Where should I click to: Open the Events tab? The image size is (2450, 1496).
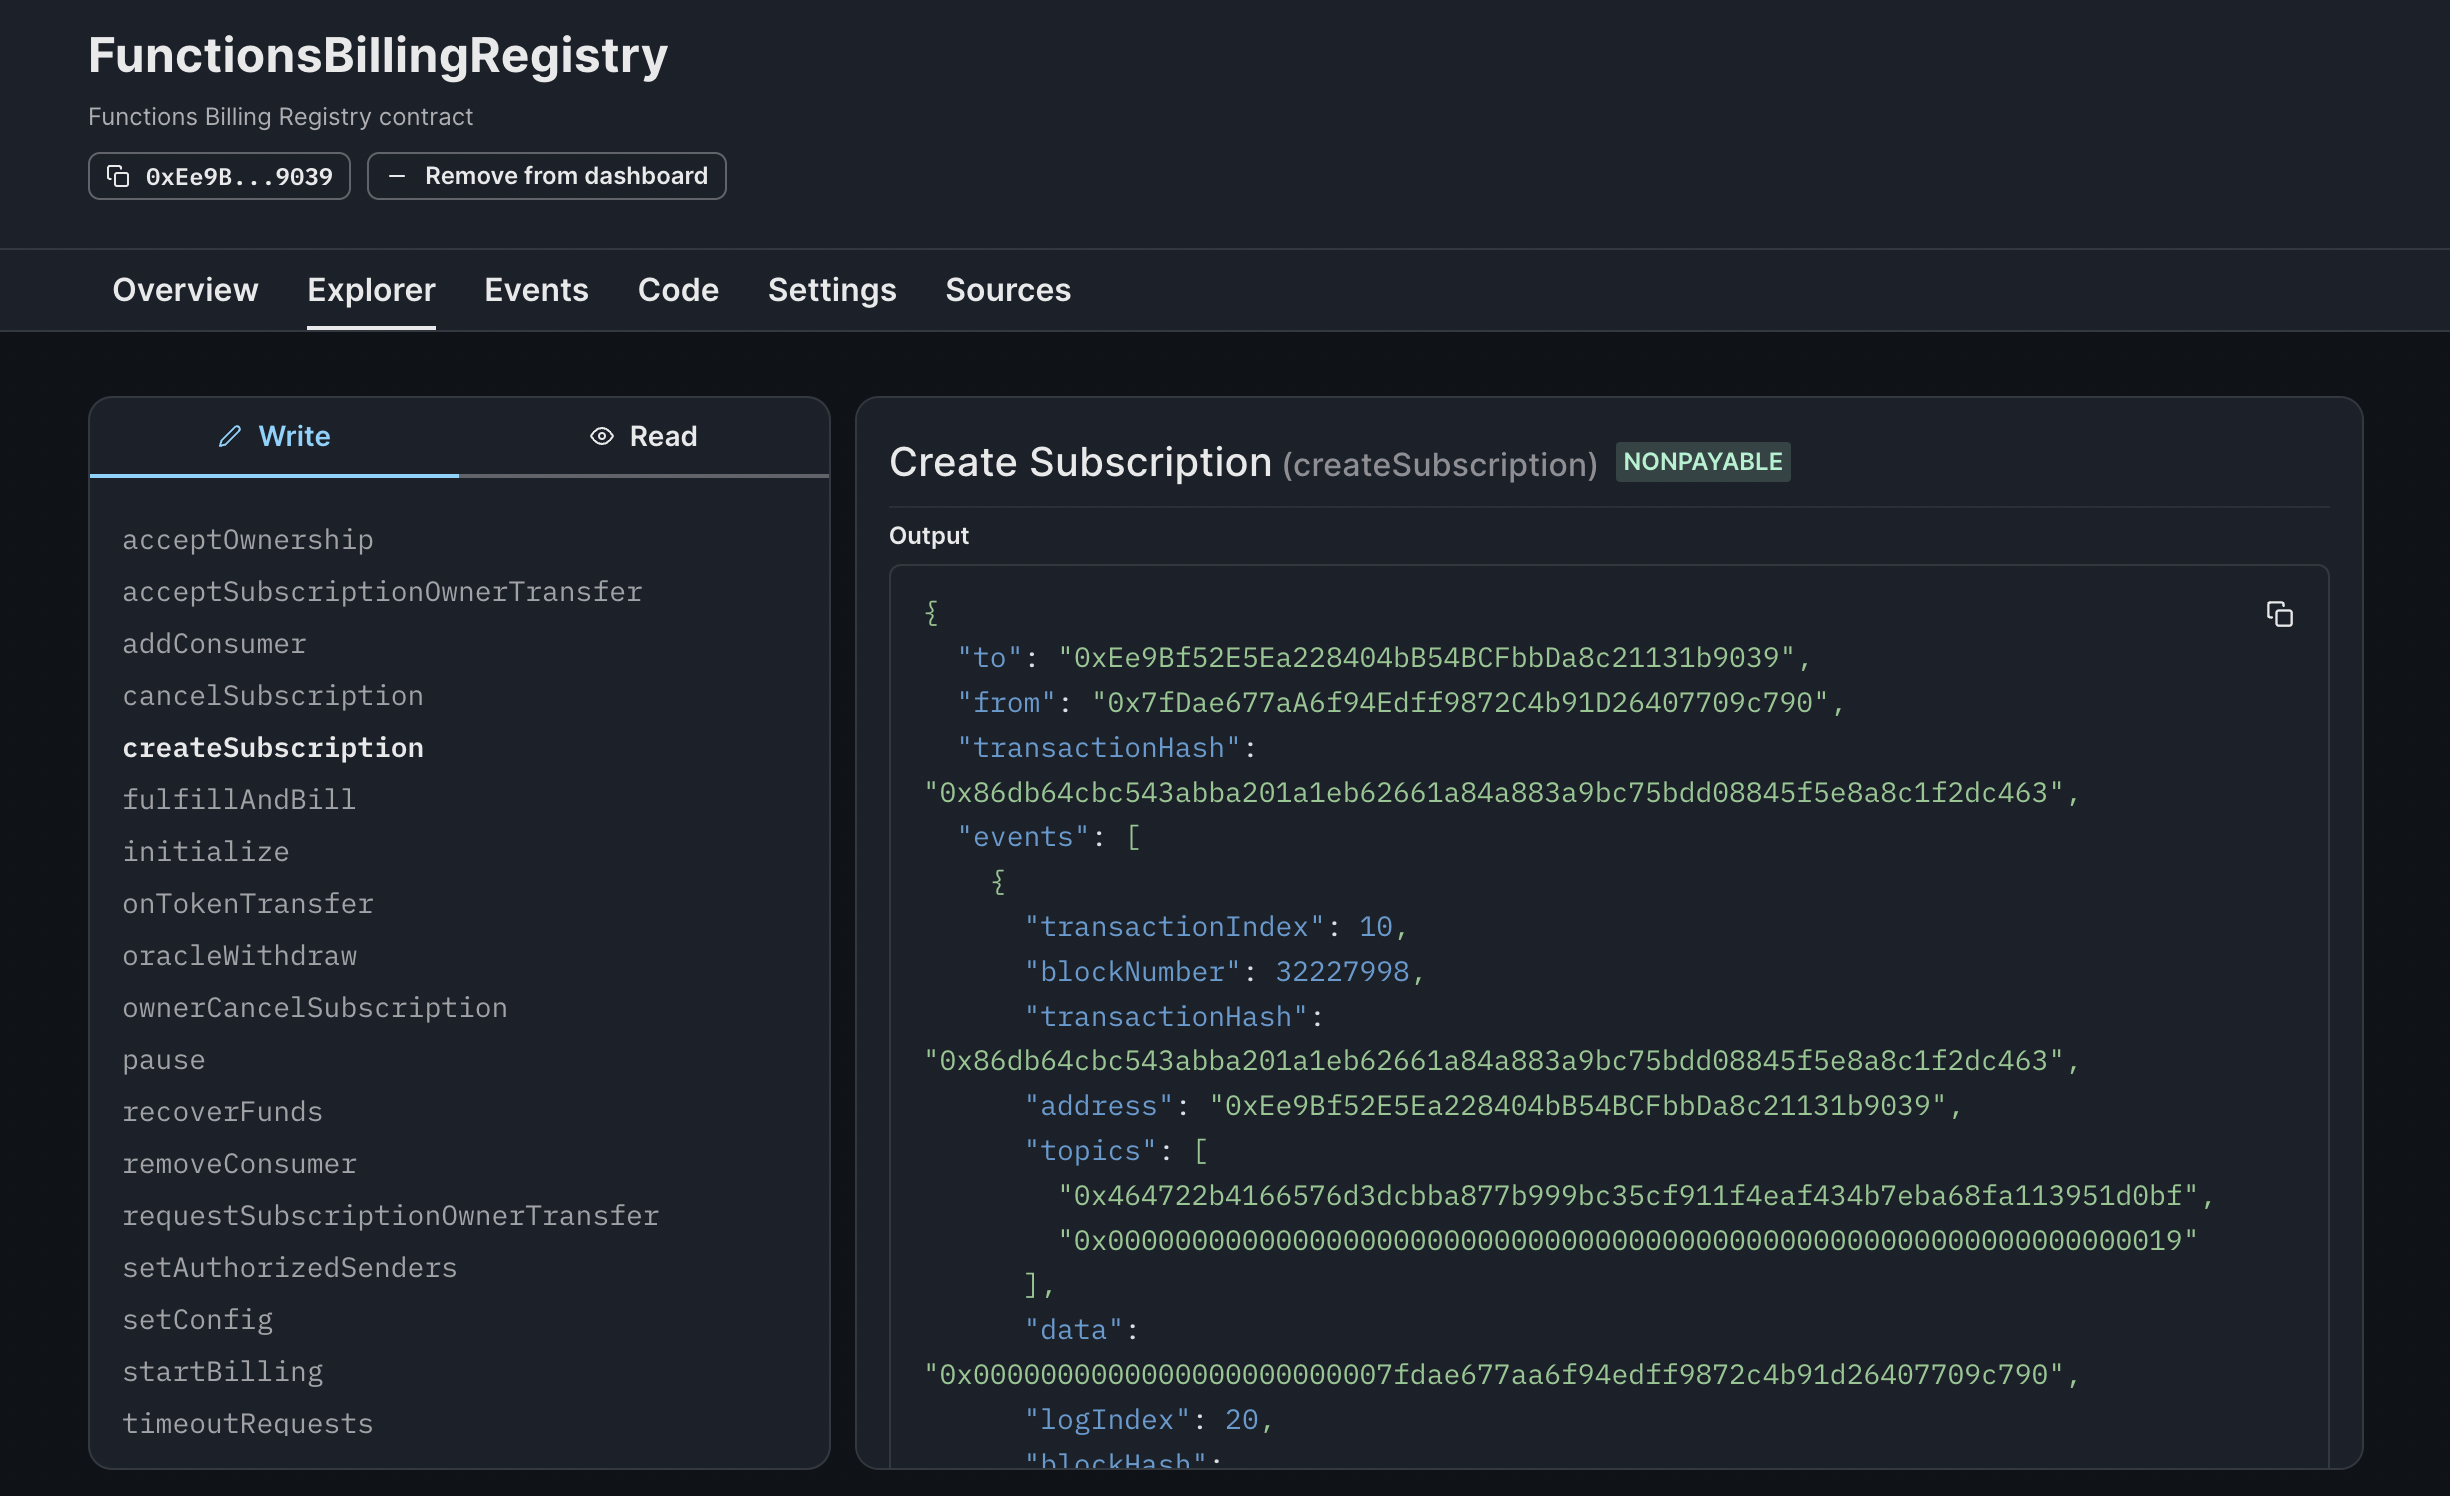point(536,290)
